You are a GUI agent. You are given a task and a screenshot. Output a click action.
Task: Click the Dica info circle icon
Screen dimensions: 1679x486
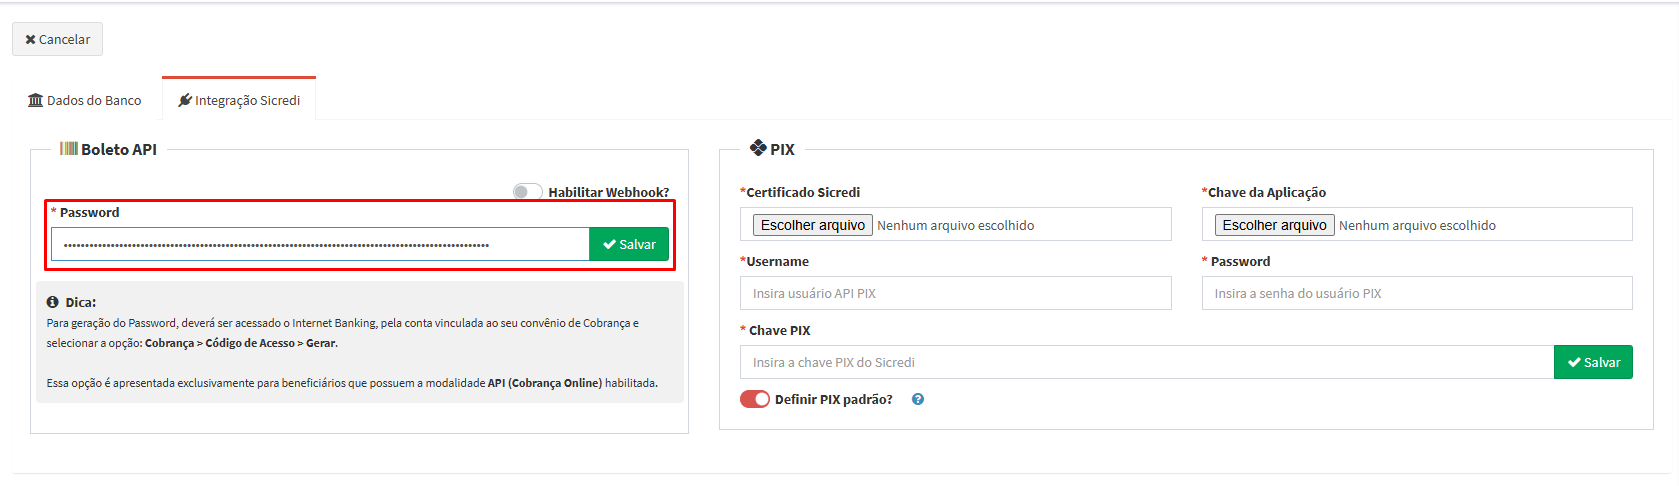click(x=53, y=302)
